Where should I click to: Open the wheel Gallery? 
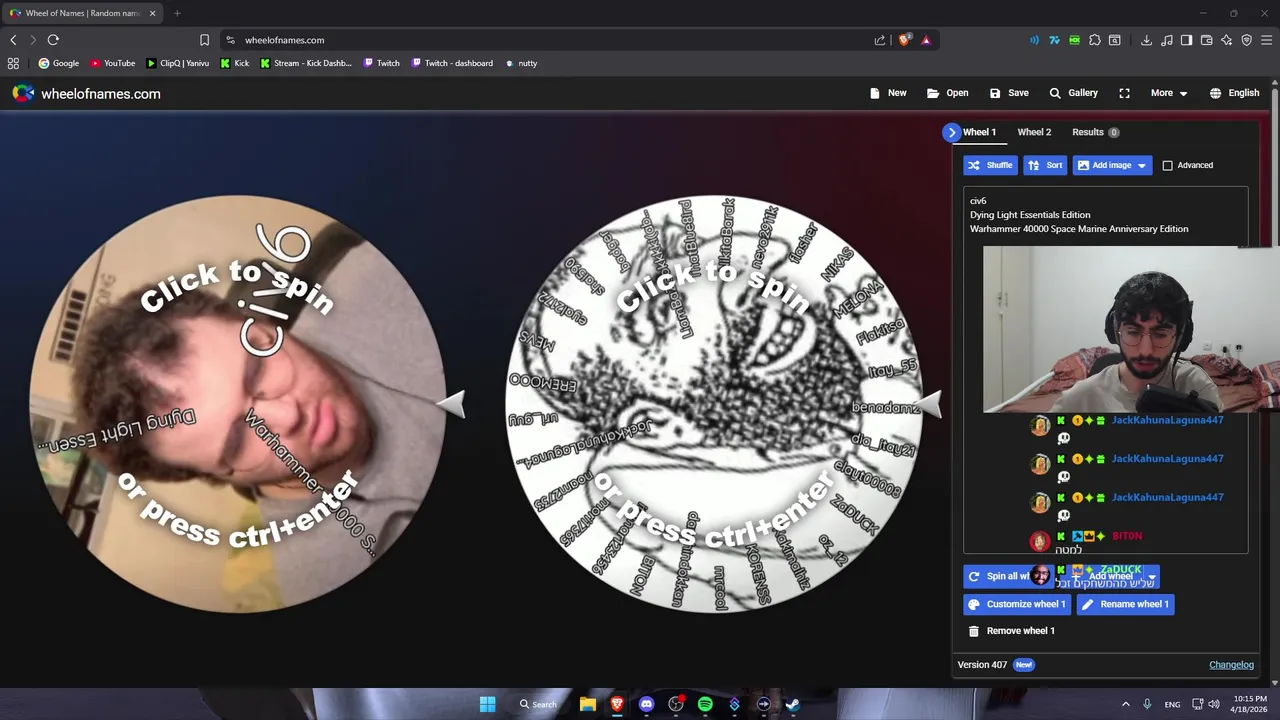point(1073,93)
